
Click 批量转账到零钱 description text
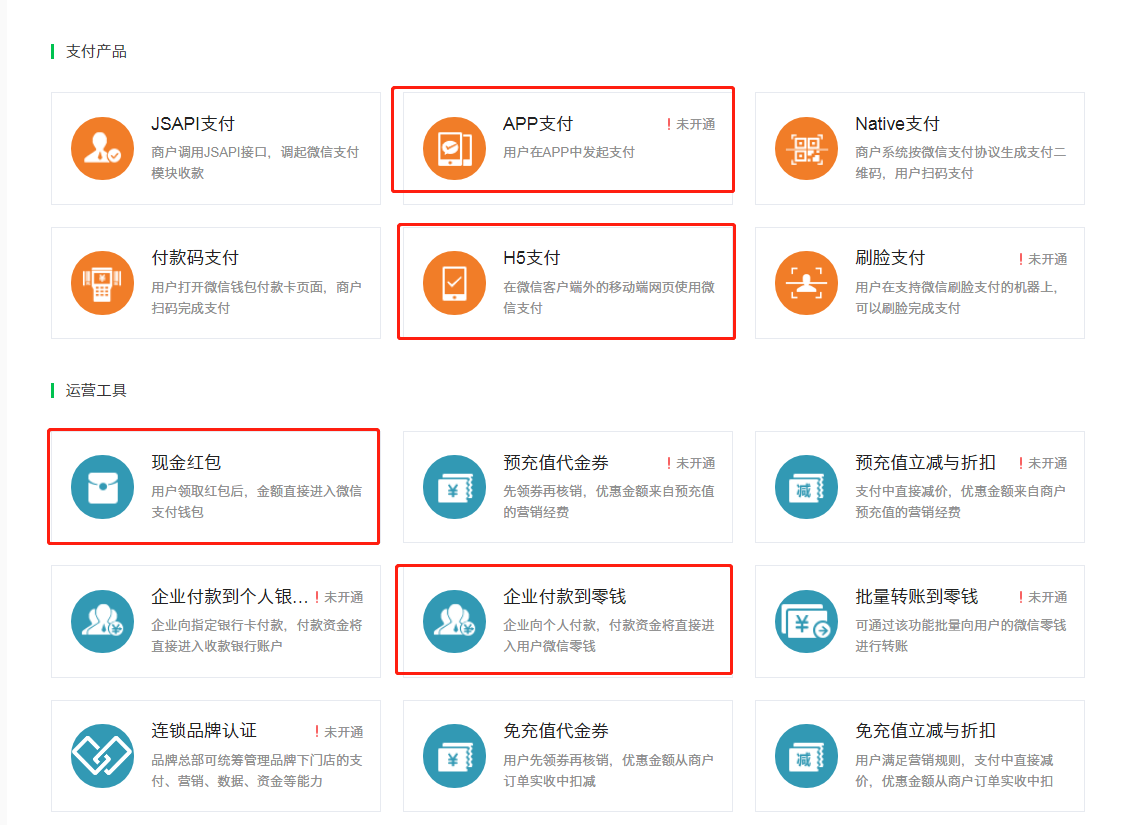[x=960, y=635]
